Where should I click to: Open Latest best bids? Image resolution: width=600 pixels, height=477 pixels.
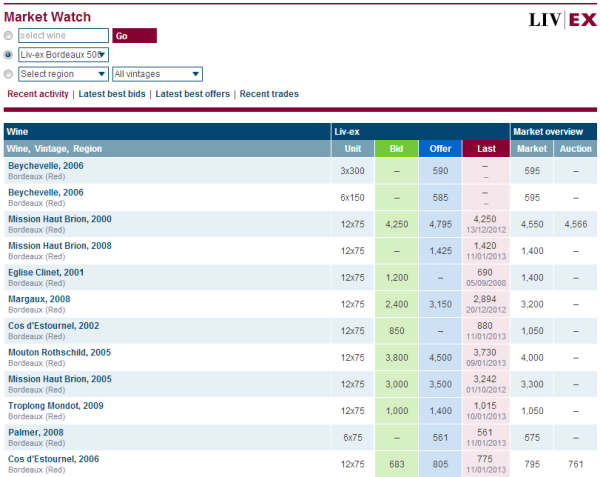(112, 94)
